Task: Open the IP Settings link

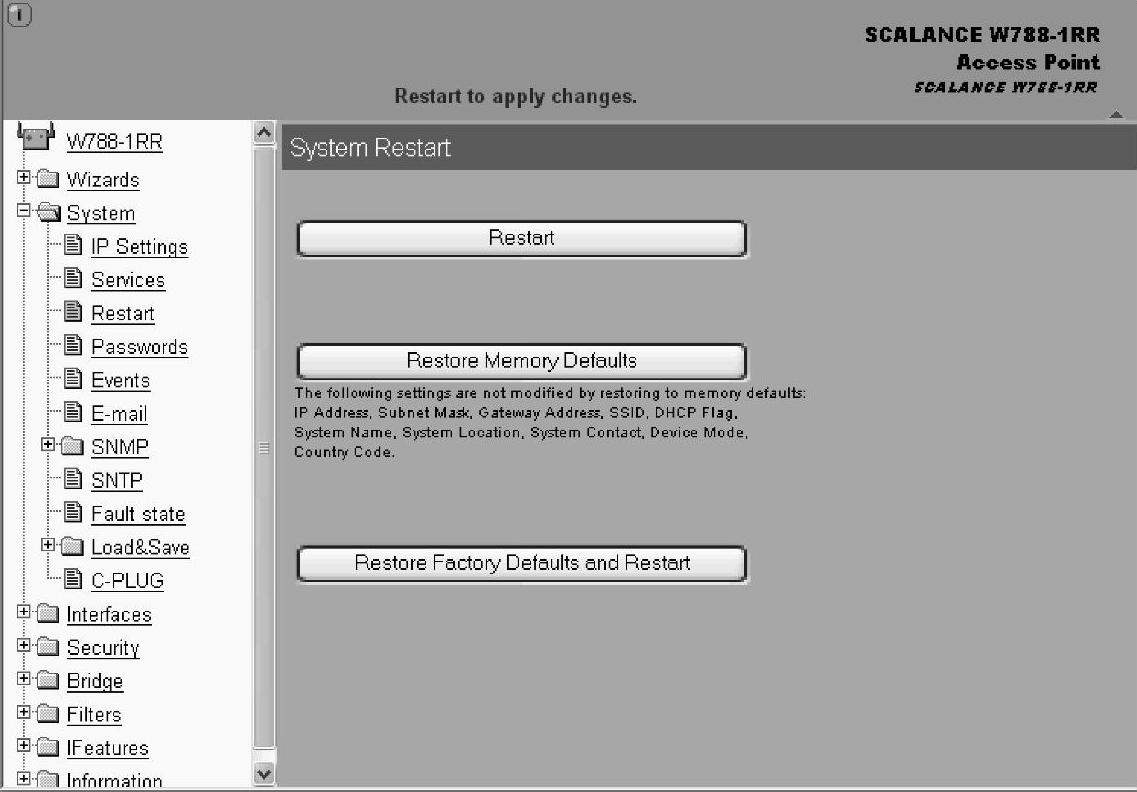Action: coord(139,247)
